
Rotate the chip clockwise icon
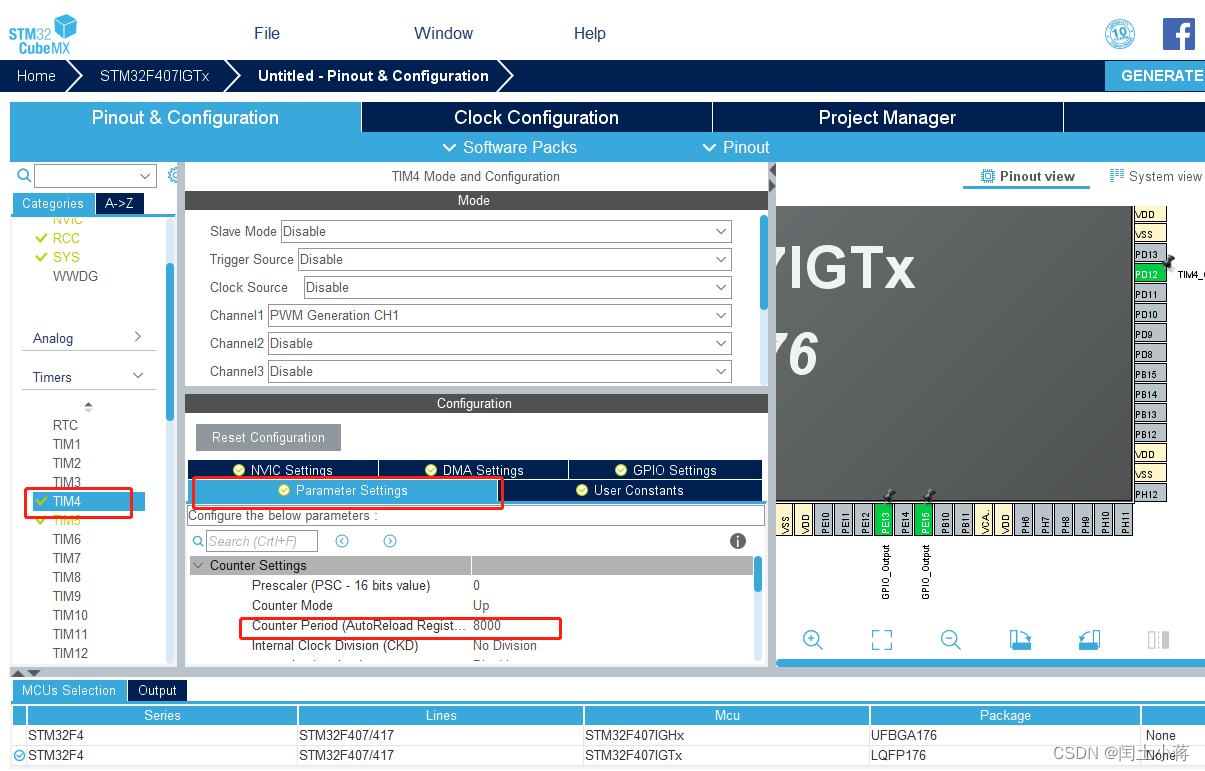(x=1020, y=640)
